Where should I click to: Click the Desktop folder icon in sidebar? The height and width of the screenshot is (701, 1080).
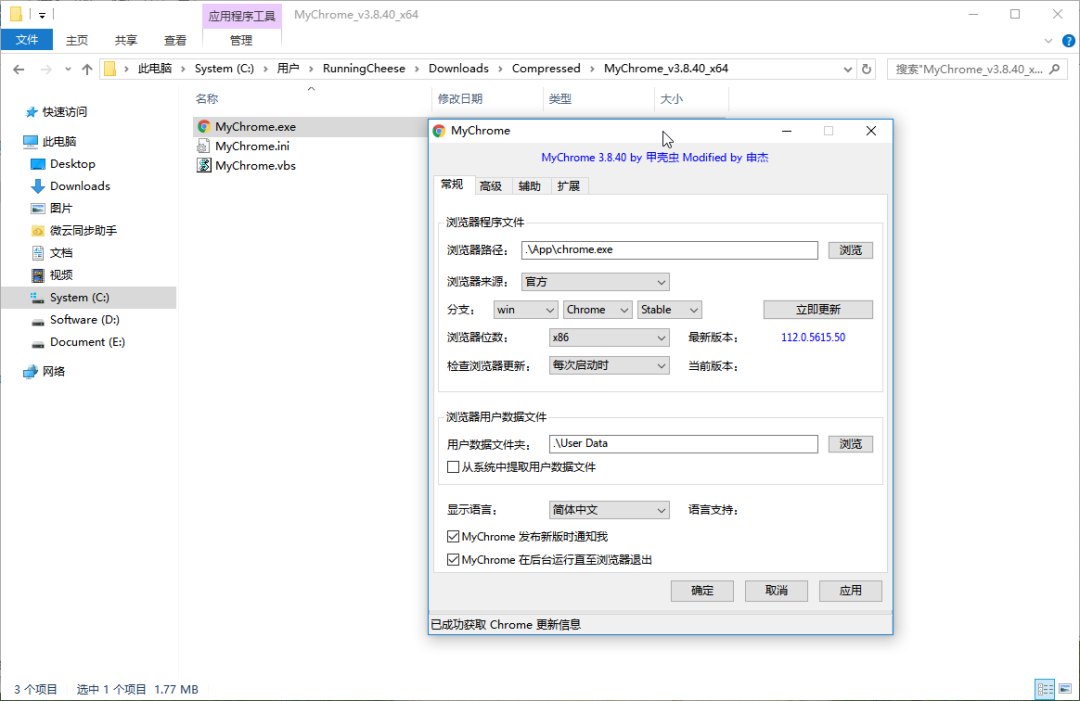tap(38, 164)
